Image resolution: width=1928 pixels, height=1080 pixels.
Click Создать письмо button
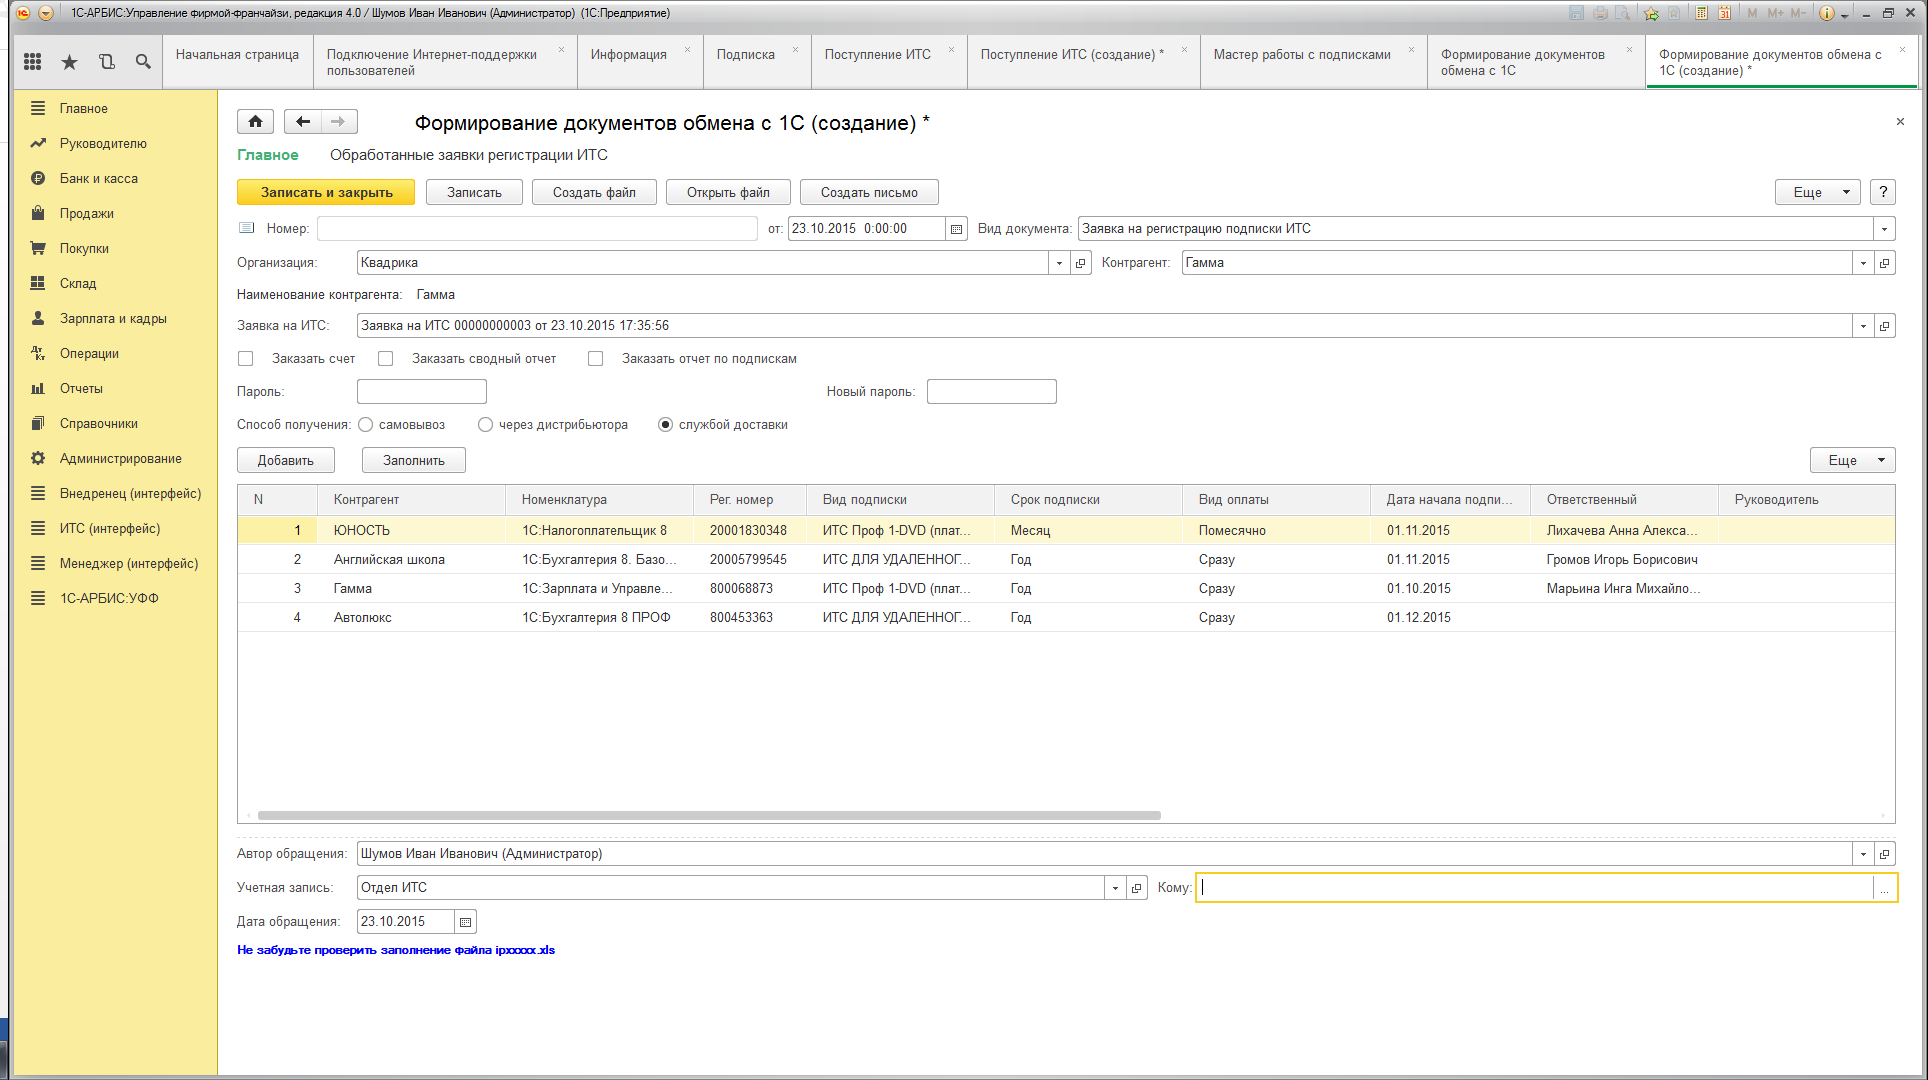pyautogui.click(x=869, y=192)
